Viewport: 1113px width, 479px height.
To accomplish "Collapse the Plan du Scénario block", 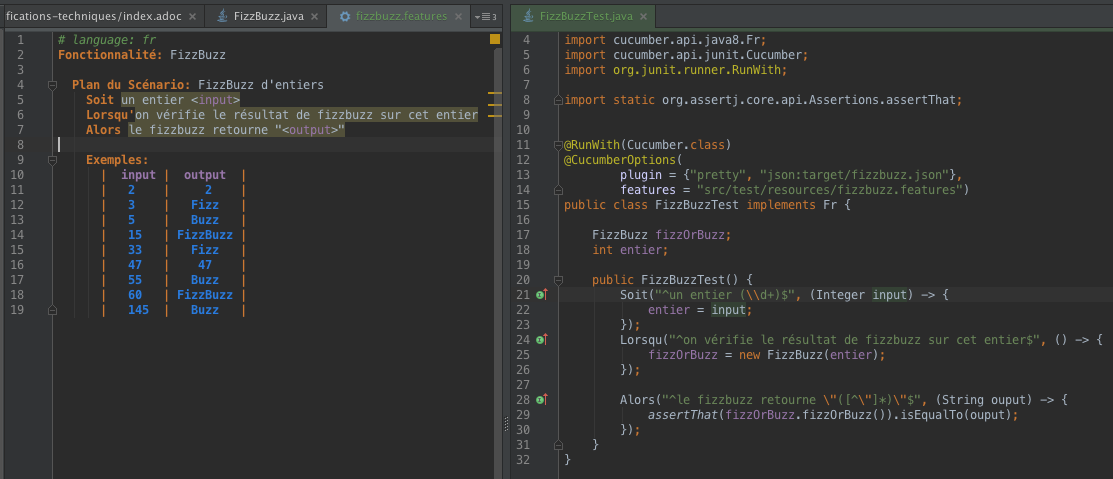I will (51, 85).
